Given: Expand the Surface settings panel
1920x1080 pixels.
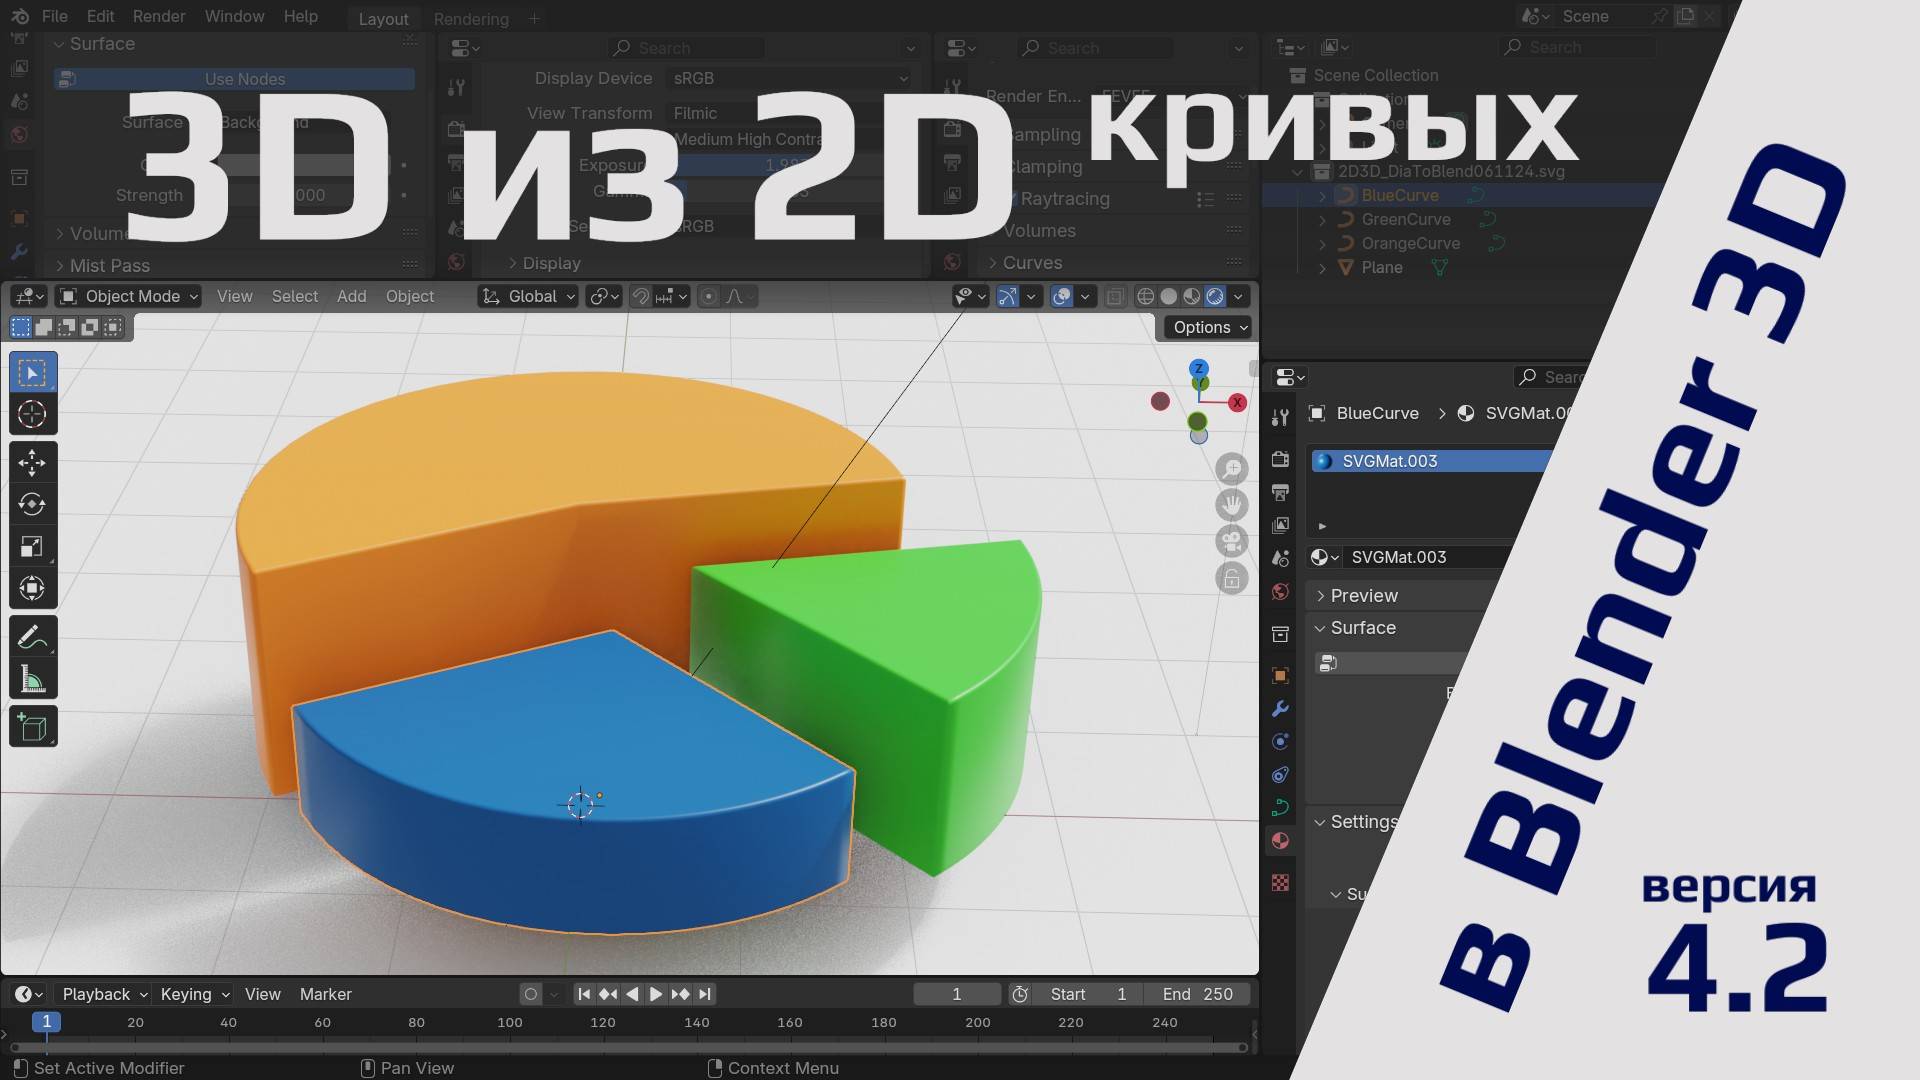Looking at the screenshot, I should (1362, 626).
